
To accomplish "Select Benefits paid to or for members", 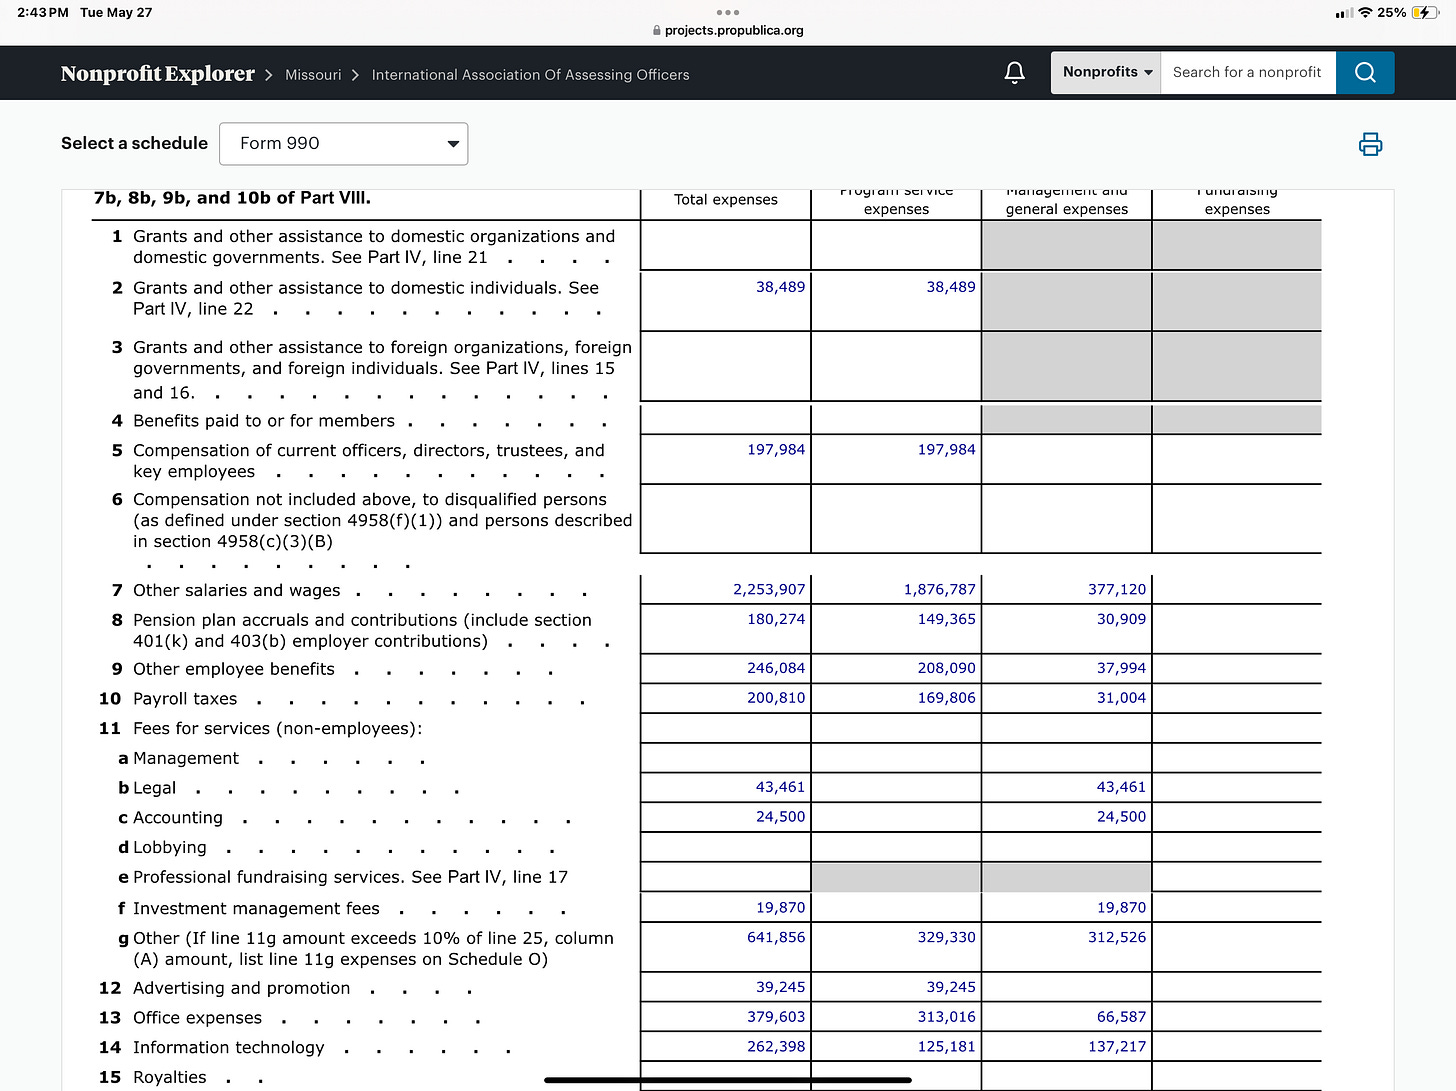I will pos(264,422).
